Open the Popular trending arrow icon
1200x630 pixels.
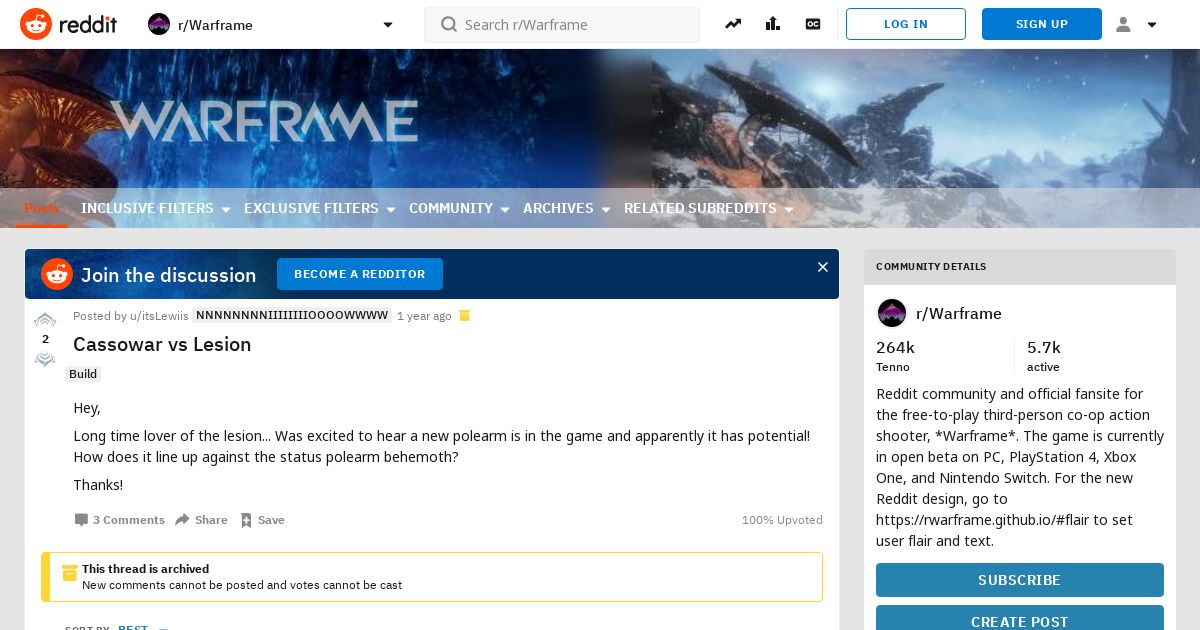(733, 24)
